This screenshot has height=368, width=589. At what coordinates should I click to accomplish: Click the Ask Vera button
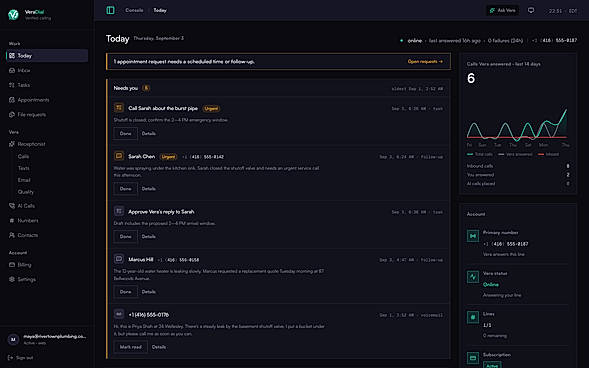[x=503, y=10]
